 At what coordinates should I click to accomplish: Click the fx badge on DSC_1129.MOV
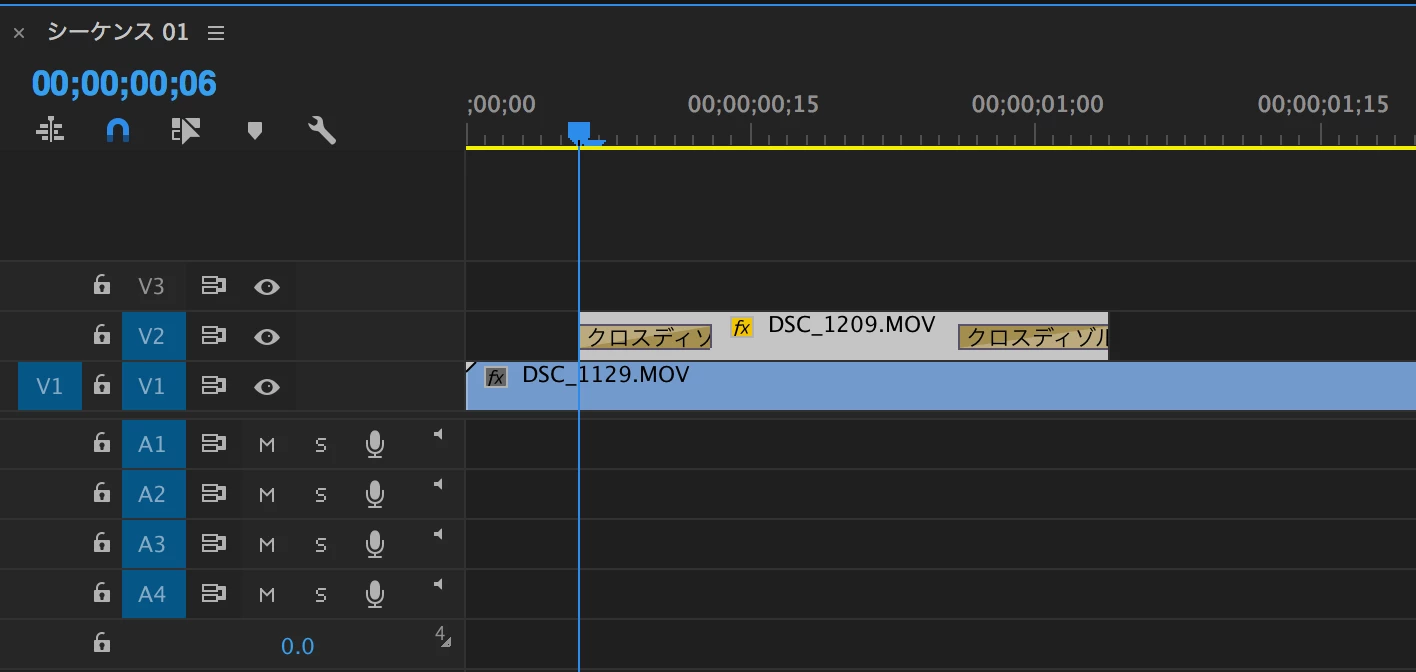(x=495, y=377)
